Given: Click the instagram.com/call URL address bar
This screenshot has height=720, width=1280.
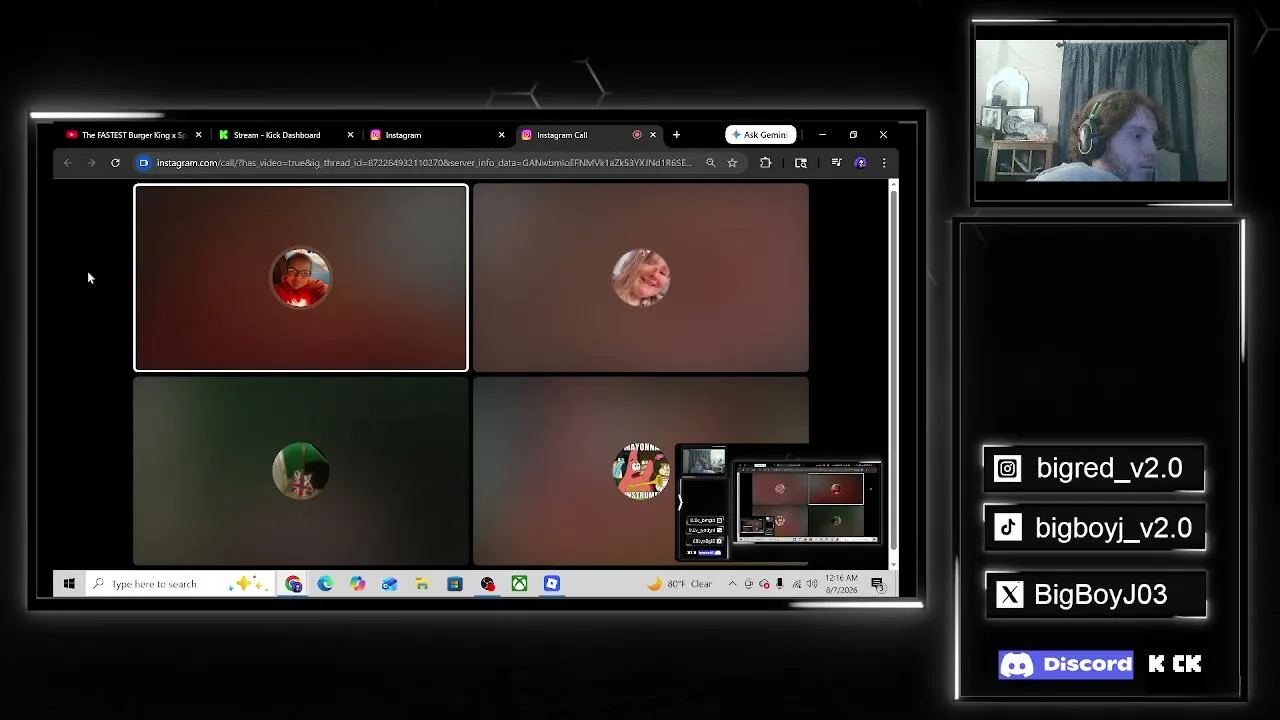Looking at the screenshot, I should [424, 163].
